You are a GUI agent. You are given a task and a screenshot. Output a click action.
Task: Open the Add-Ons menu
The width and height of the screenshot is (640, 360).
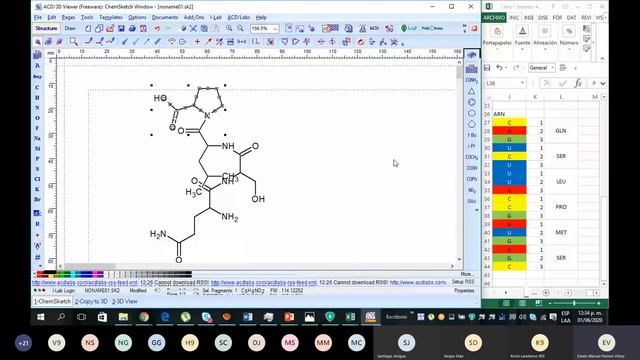(194, 18)
